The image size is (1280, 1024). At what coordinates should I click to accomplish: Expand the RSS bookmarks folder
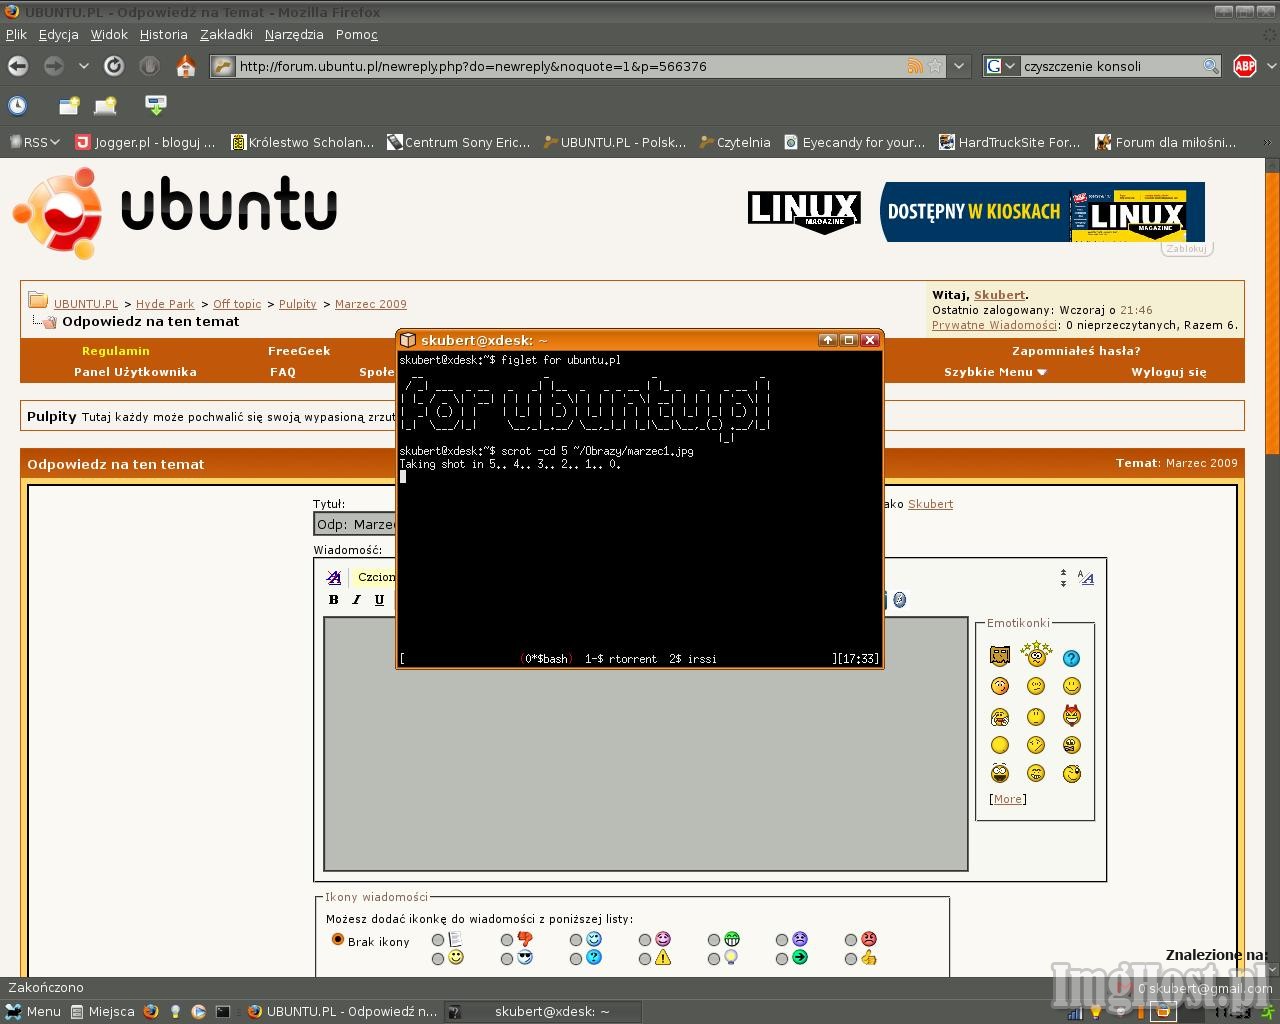click(34, 142)
